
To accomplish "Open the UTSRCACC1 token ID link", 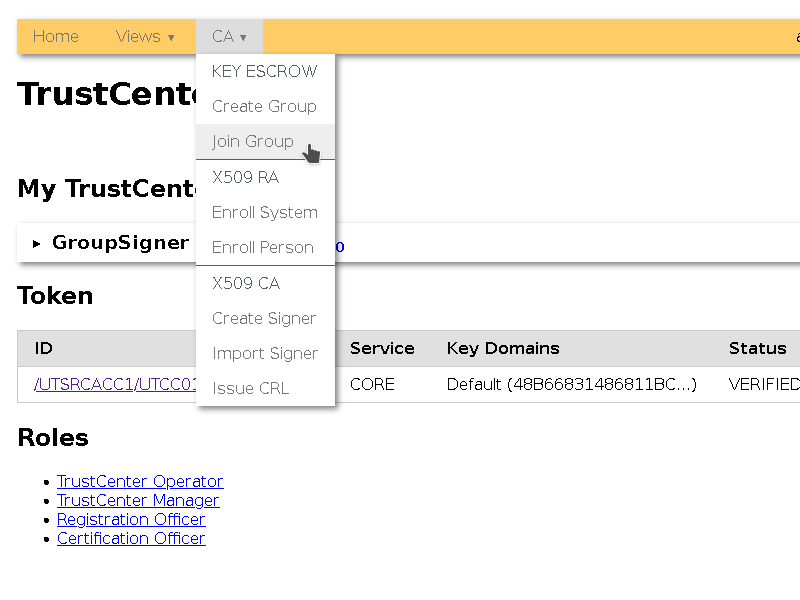I will click(x=84, y=384).
